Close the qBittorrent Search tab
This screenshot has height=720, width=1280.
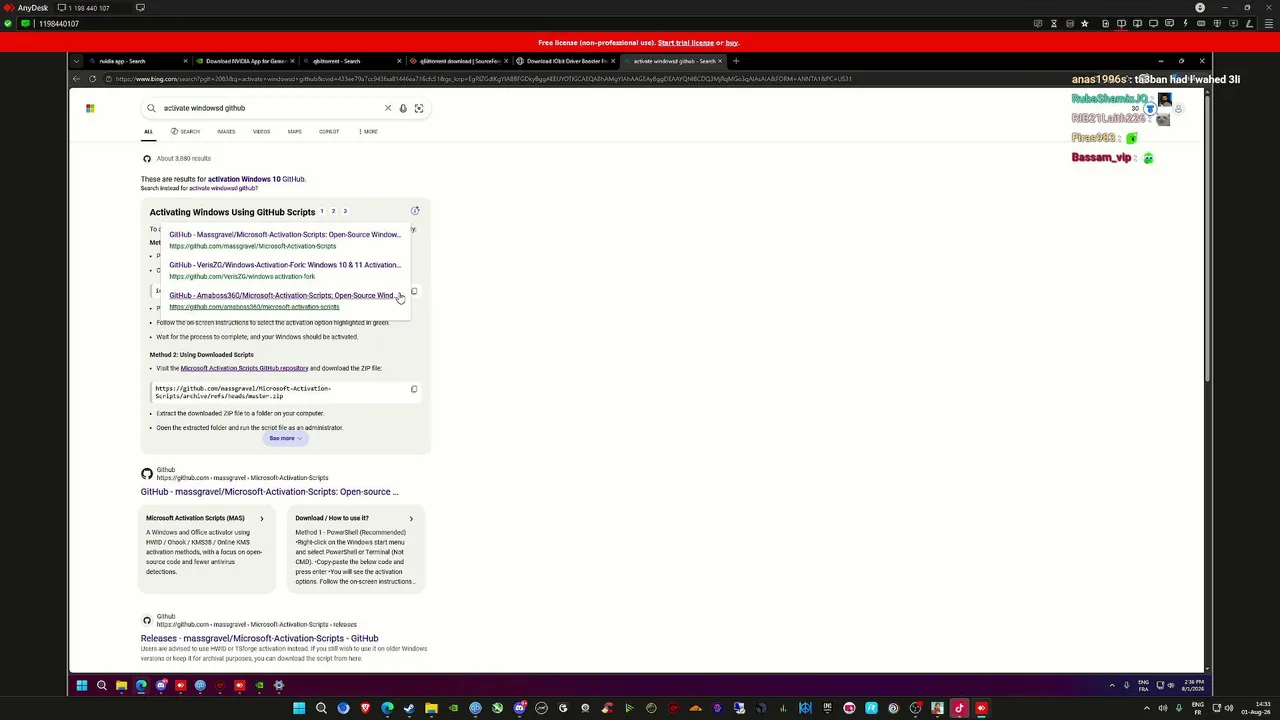point(399,61)
